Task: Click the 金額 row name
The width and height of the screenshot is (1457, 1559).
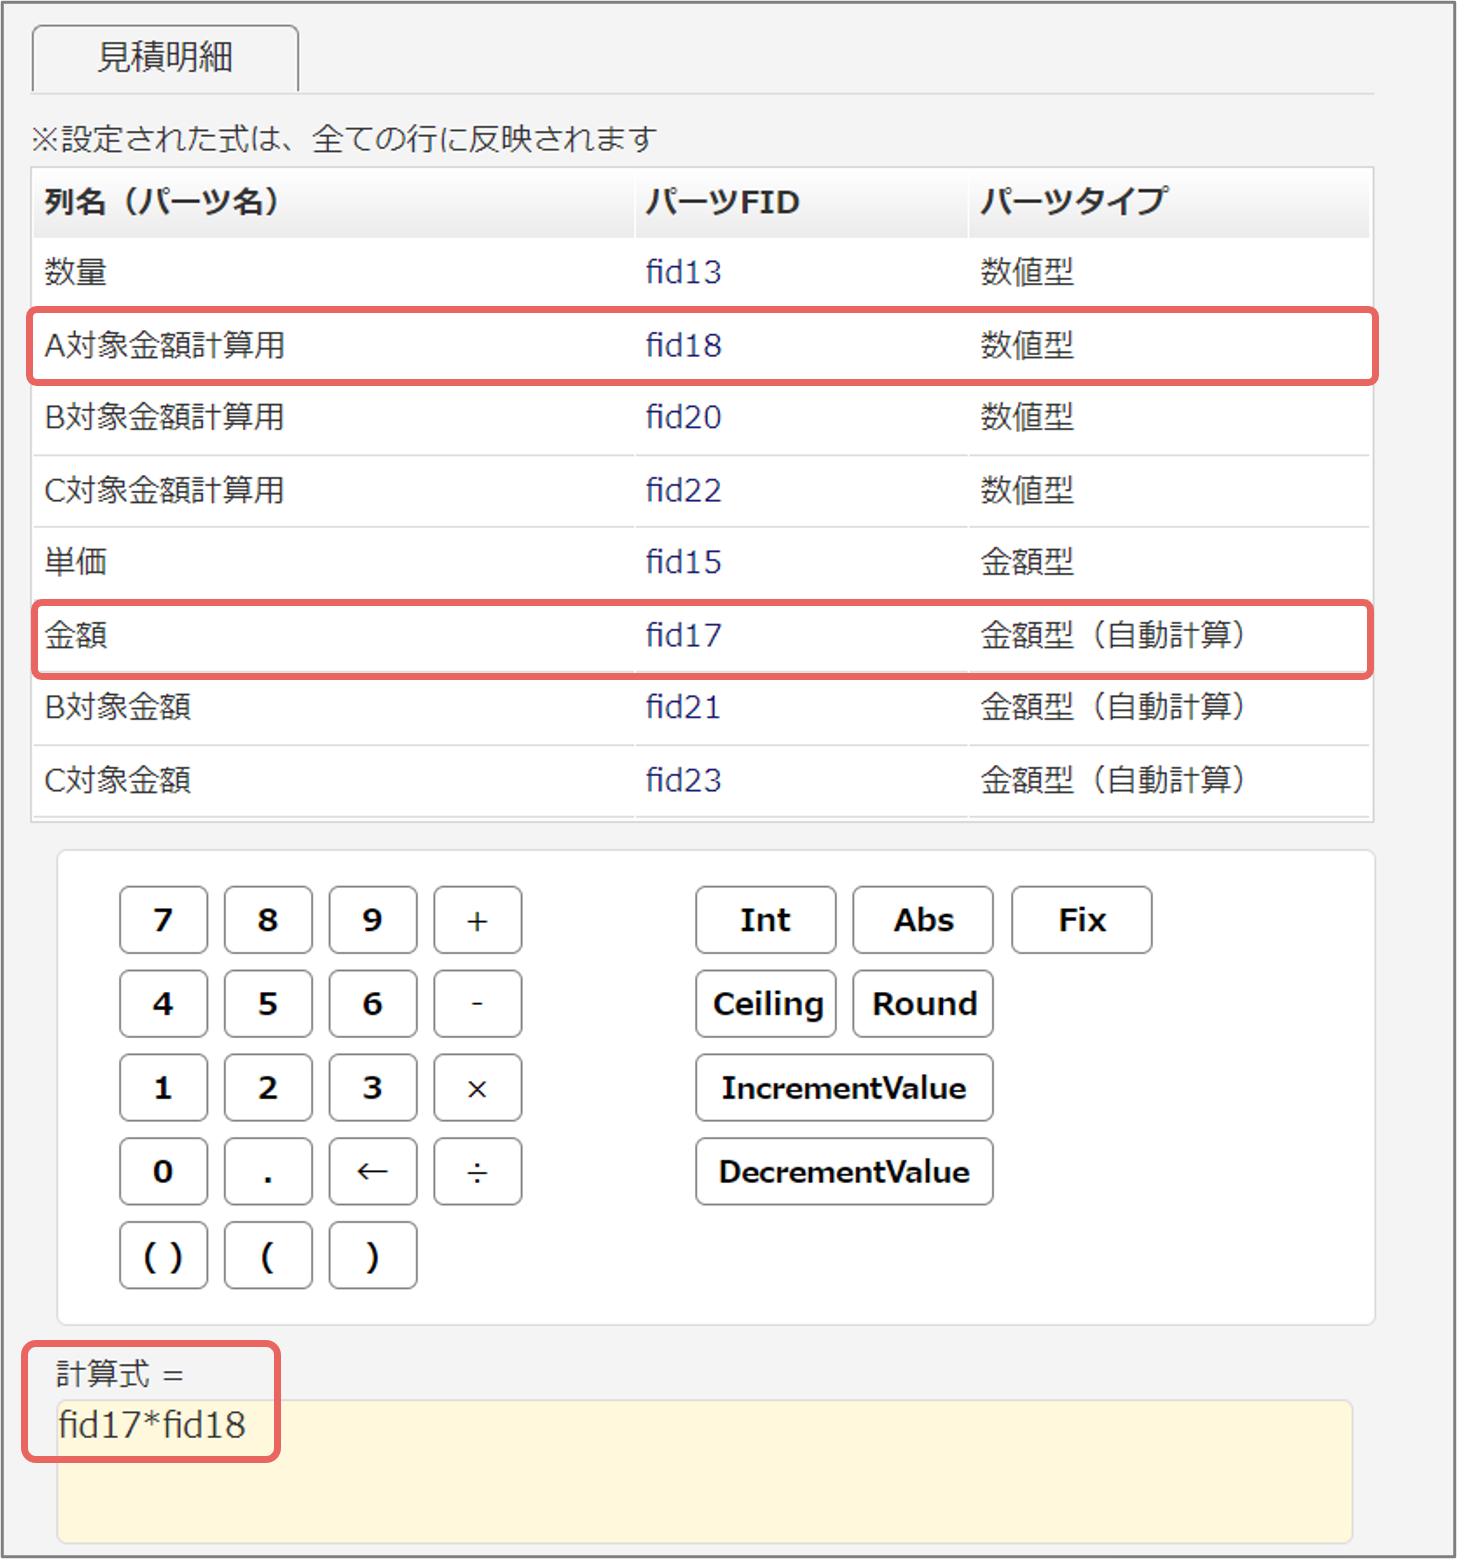Action: 76,635
